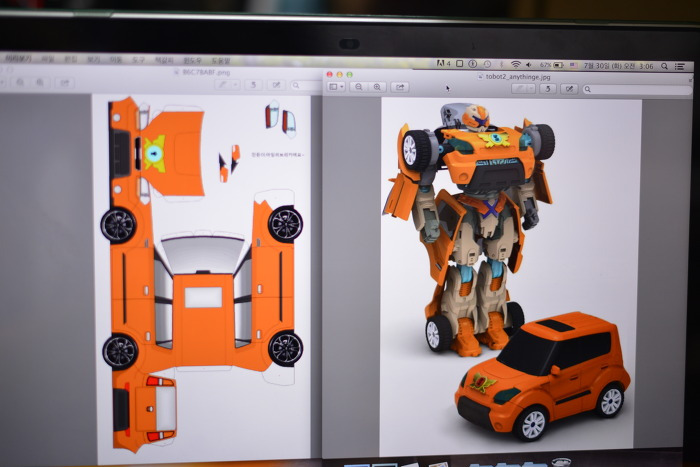This screenshot has height=467, width=700.
Task: Minimize the tobot2_anythinge.jpg window
Action: click(340, 75)
